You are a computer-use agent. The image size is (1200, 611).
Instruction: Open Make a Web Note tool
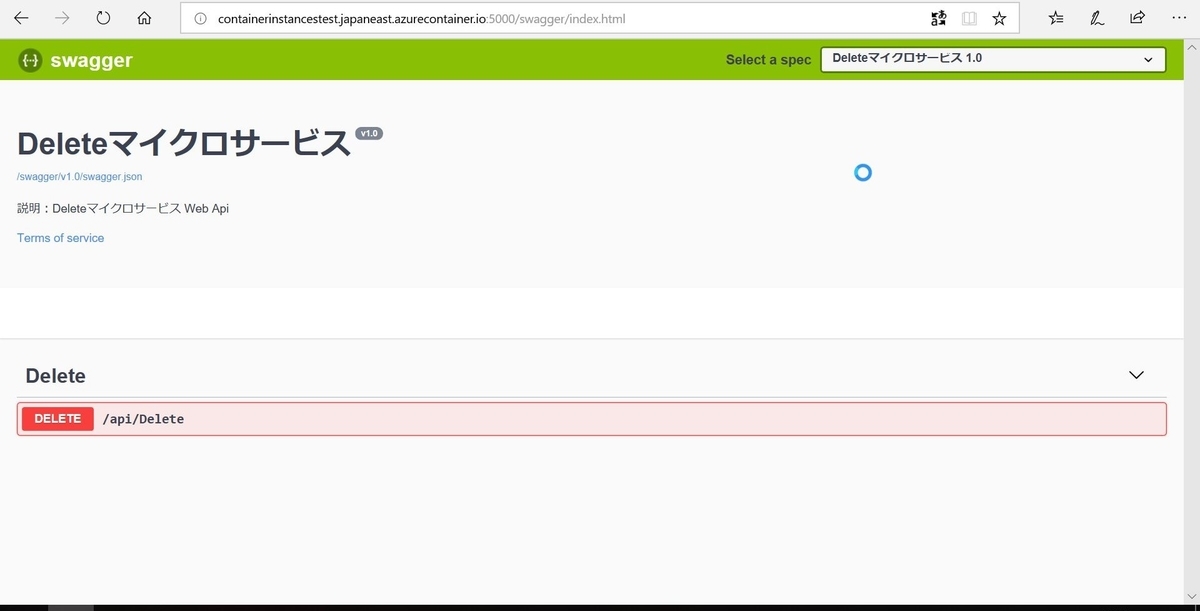1096,17
